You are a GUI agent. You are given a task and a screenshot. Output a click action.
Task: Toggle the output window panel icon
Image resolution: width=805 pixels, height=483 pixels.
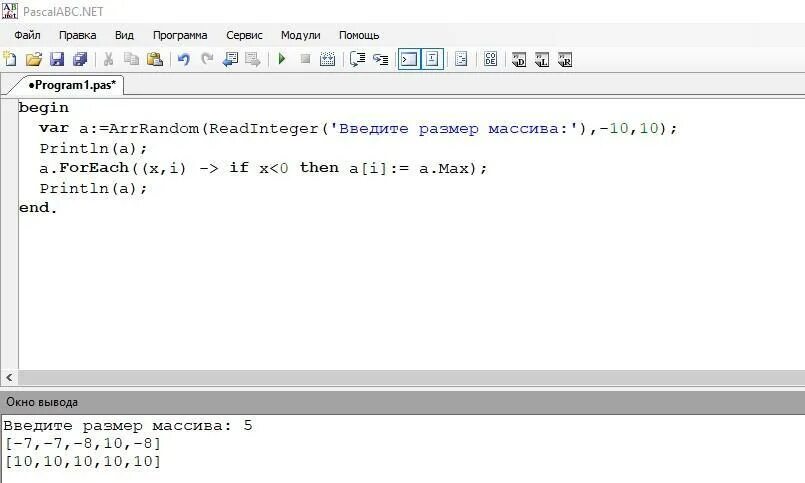pos(409,59)
